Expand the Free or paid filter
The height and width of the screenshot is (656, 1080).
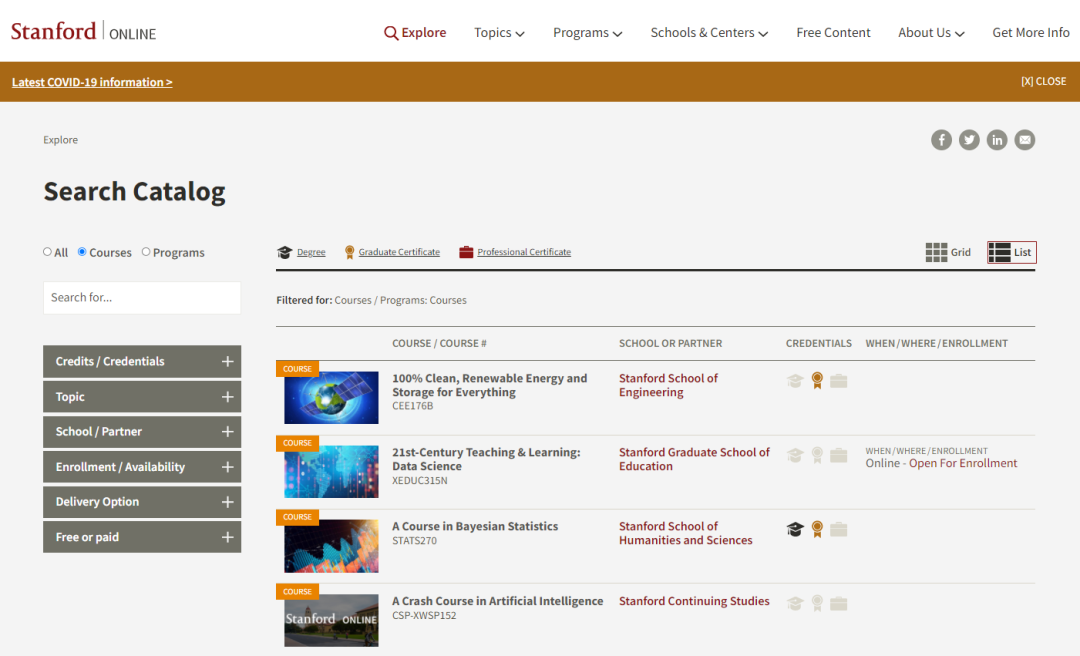click(142, 537)
